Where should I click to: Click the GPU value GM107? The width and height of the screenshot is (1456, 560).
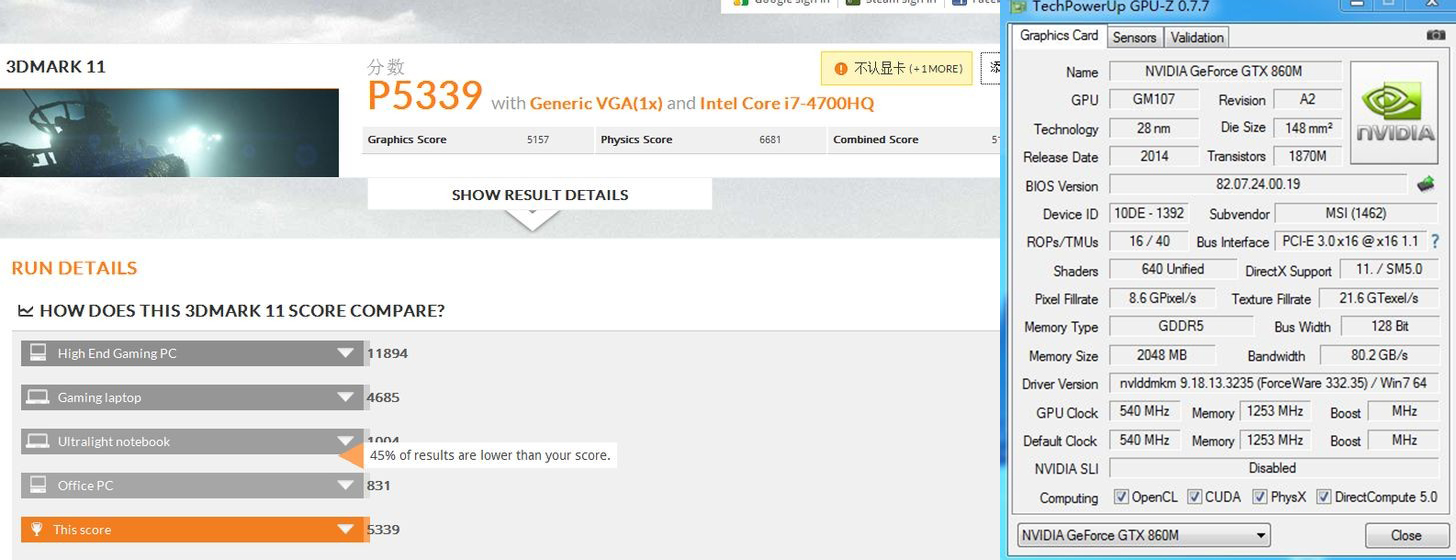click(x=1154, y=99)
